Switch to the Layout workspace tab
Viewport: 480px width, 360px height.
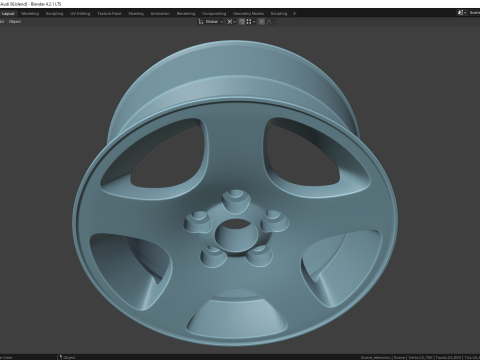[8, 14]
